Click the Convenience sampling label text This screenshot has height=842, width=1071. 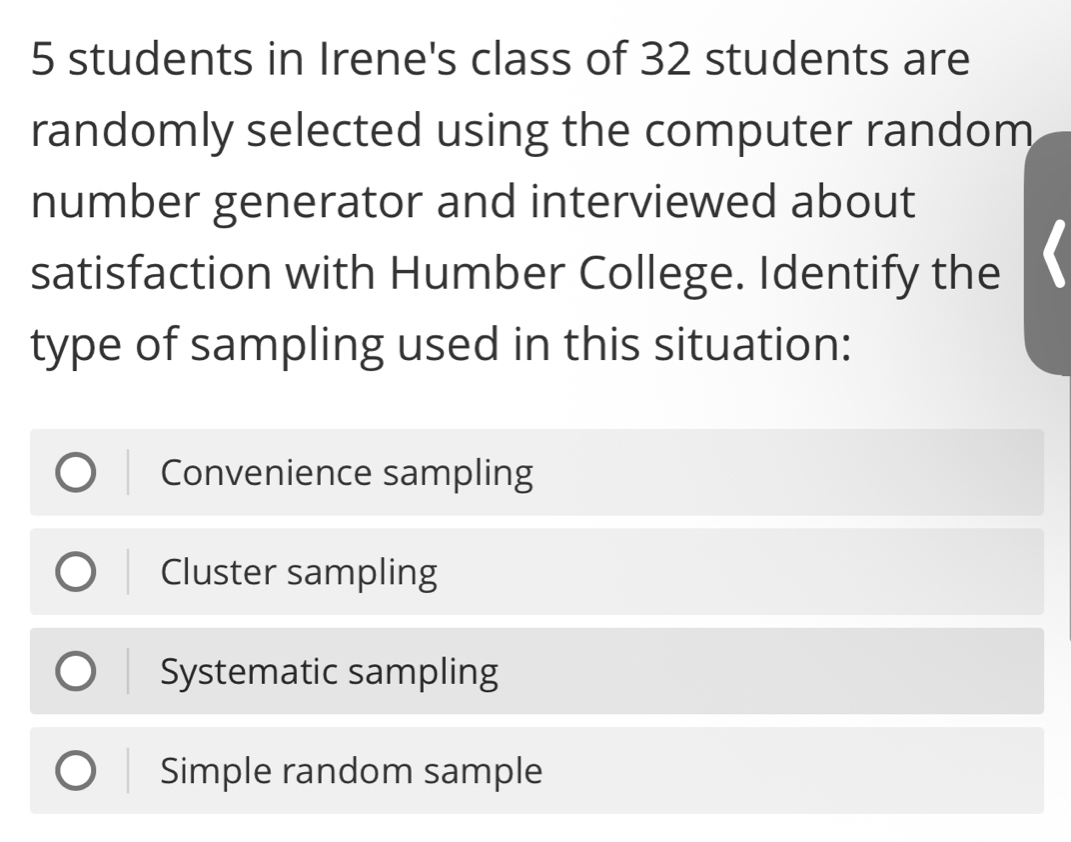pyautogui.click(x=346, y=472)
